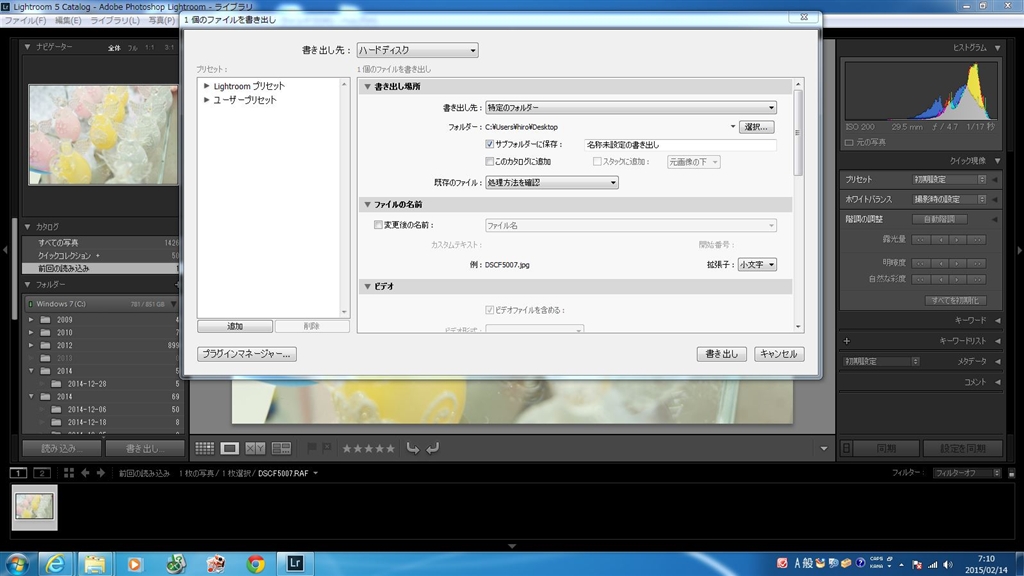
Task: Click the 追加 preset add button
Action: pyautogui.click(x=235, y=326)
